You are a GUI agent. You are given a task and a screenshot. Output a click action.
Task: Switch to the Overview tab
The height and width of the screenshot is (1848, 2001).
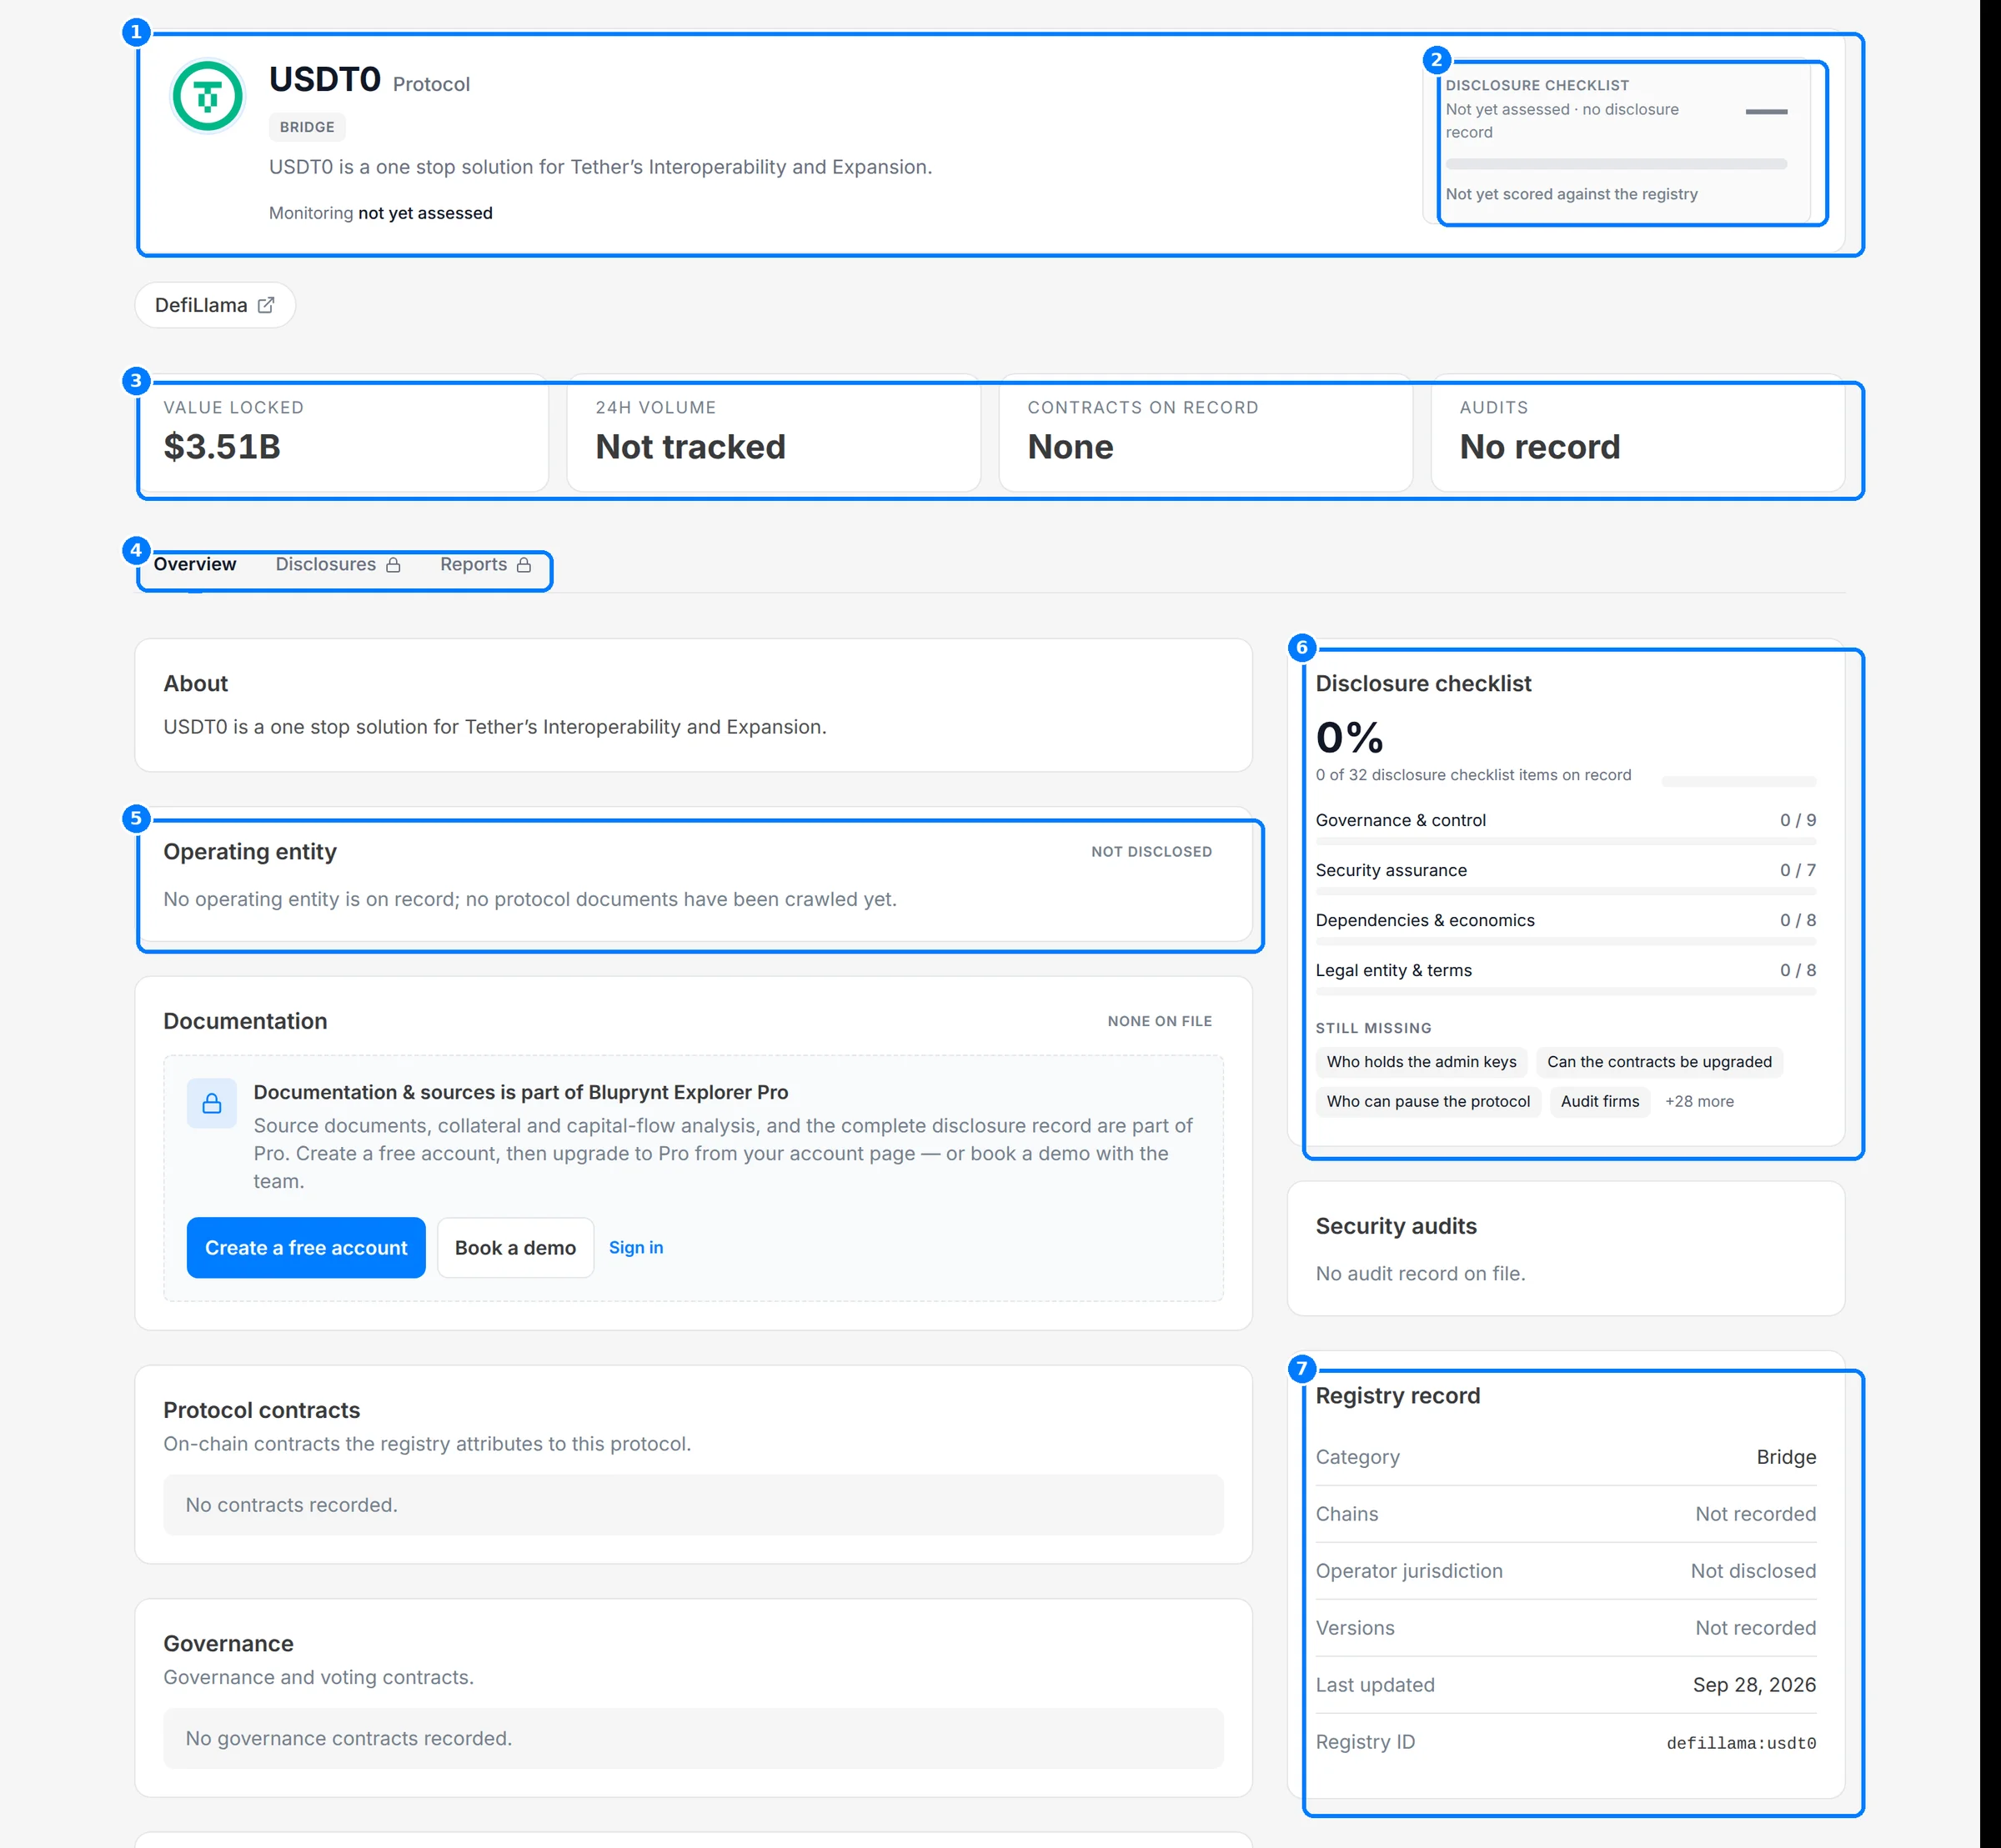click(195, 564)
